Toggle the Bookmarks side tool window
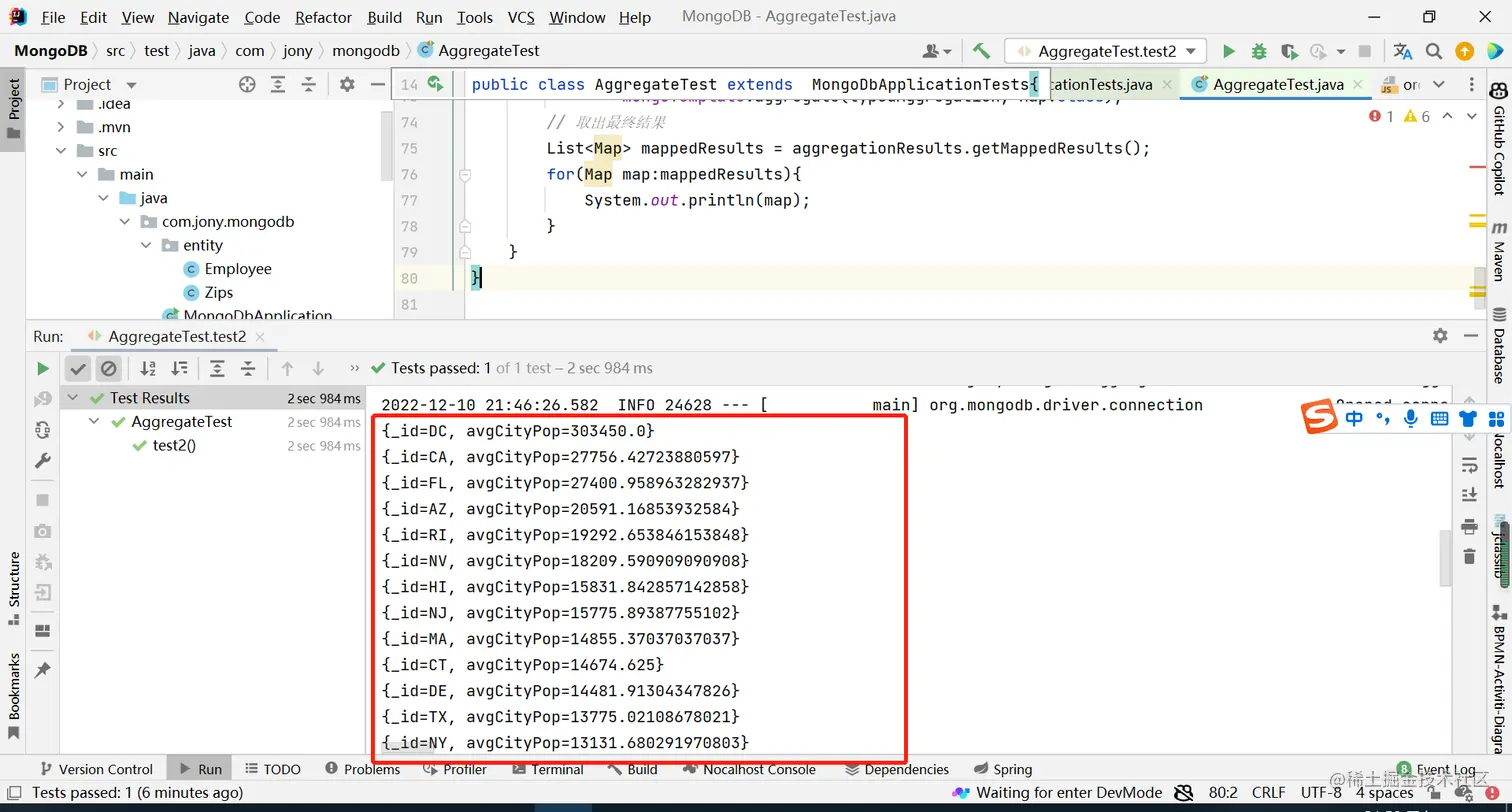1512x812 pixels. (x=13, y=696)
